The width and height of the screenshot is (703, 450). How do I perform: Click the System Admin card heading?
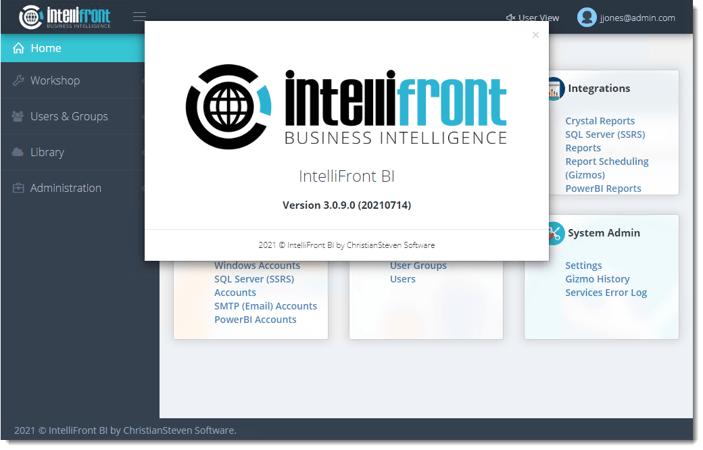coord(603,233)
